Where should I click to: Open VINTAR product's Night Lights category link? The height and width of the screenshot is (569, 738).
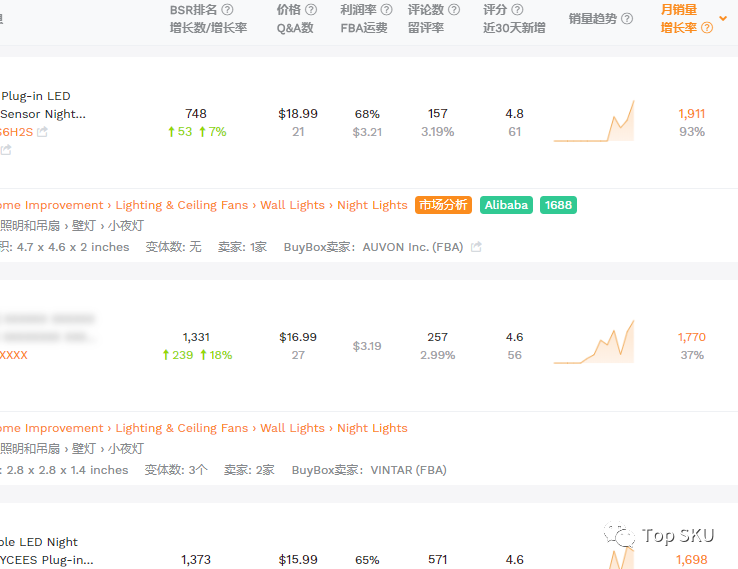372,428
